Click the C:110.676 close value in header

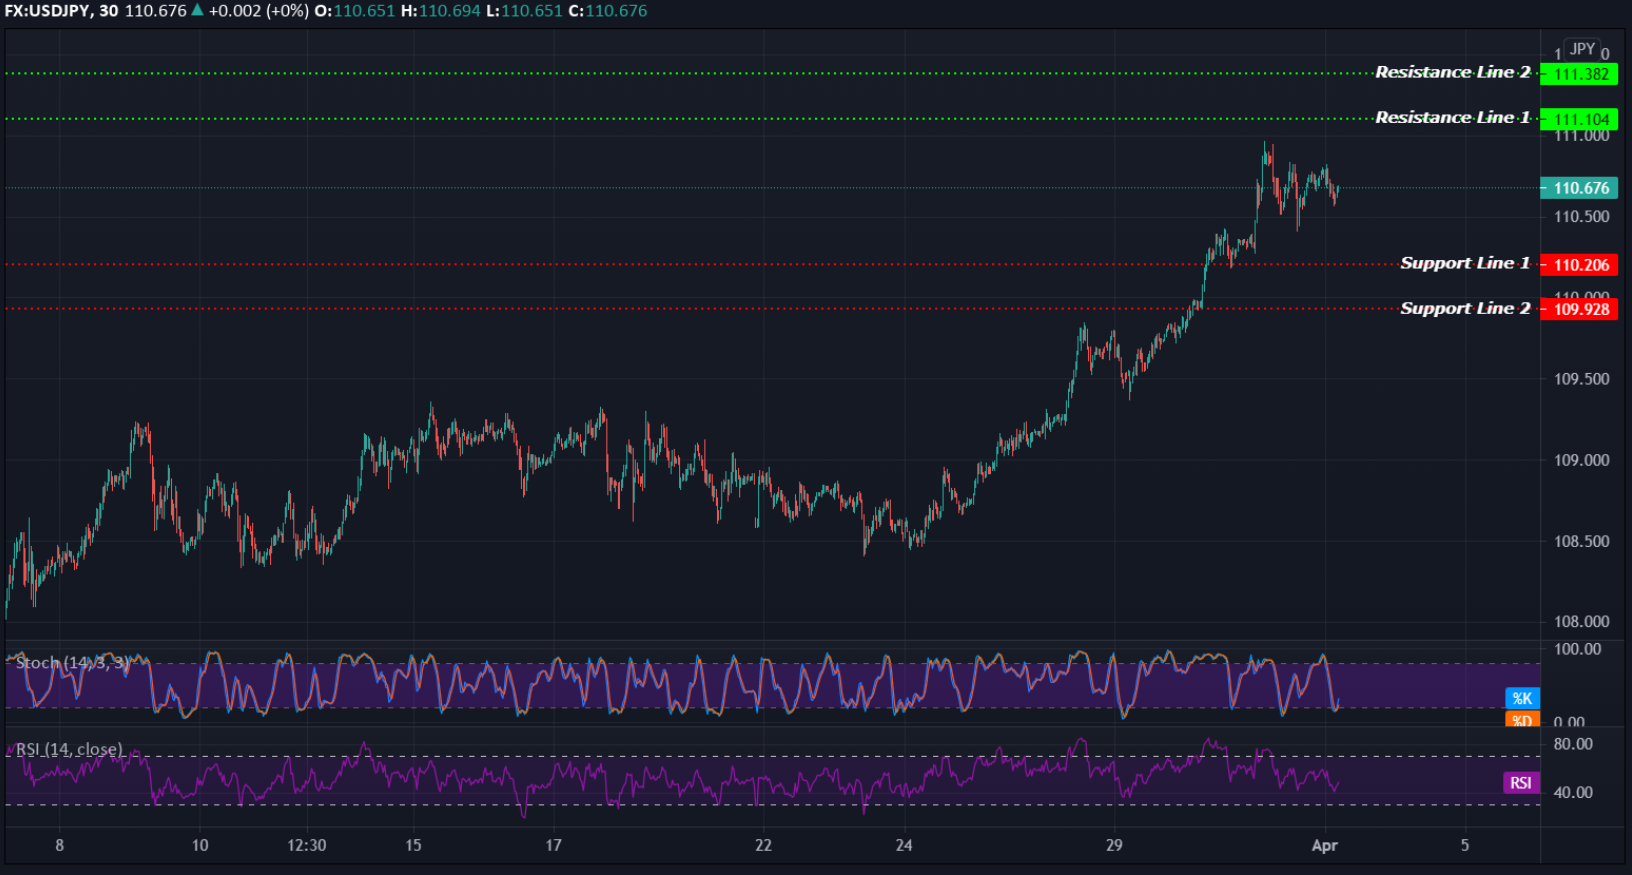(608, 11)
